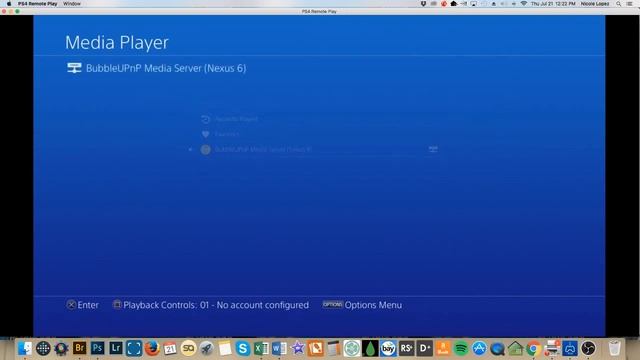Viewport: 640px width, 360px height.
Task: Open Rocket launcher icon in dock
Action: (207, 348)
